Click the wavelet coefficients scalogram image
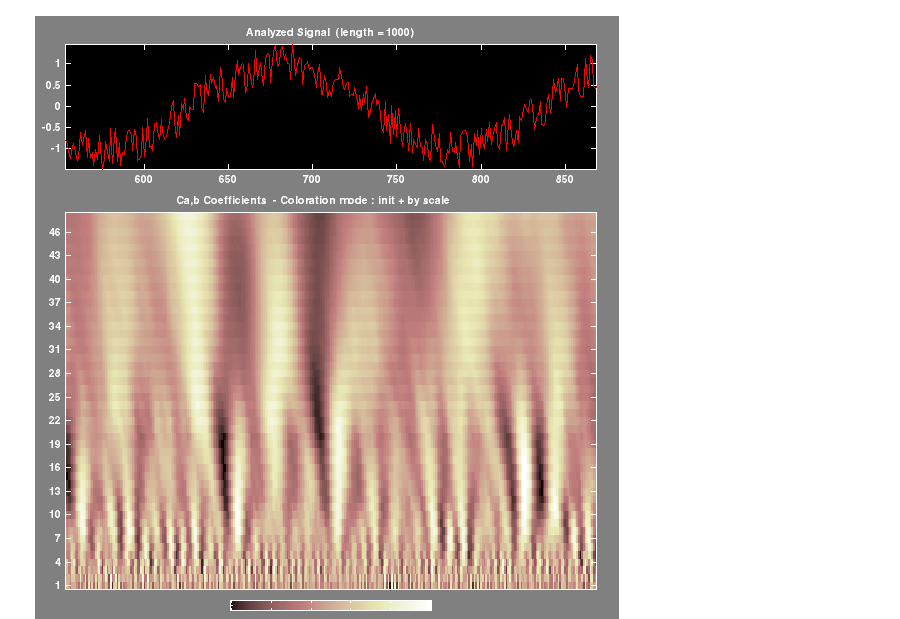This screenshot has height=619, width=900. point(331,401)
